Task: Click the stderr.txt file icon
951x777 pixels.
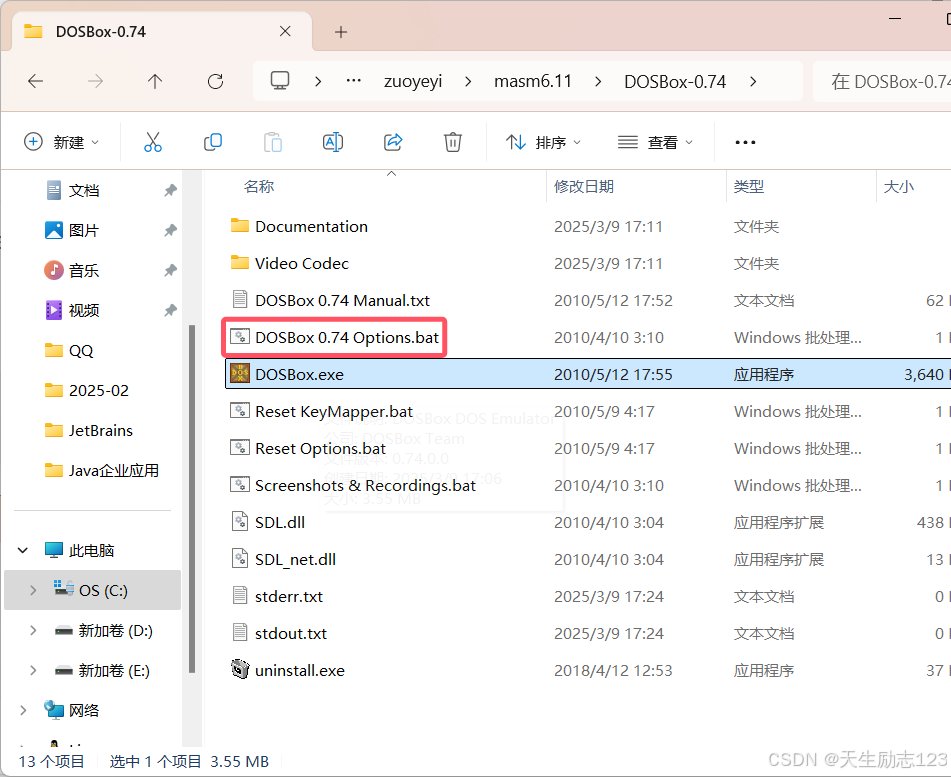Action: 240,596
